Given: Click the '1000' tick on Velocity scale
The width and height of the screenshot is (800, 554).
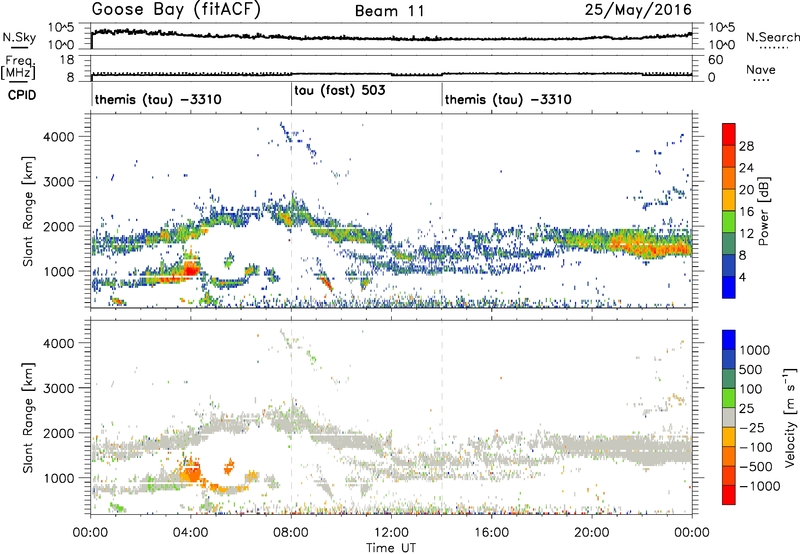Looking at the screenshot, I should click(755, 350).
